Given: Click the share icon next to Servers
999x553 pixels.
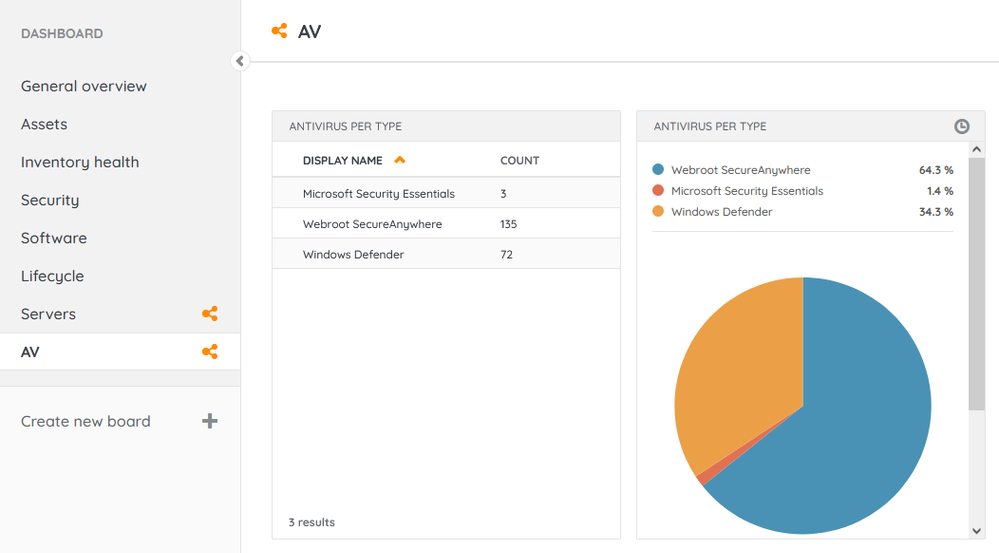Looking at the screenshot, I should pos(209,314).
